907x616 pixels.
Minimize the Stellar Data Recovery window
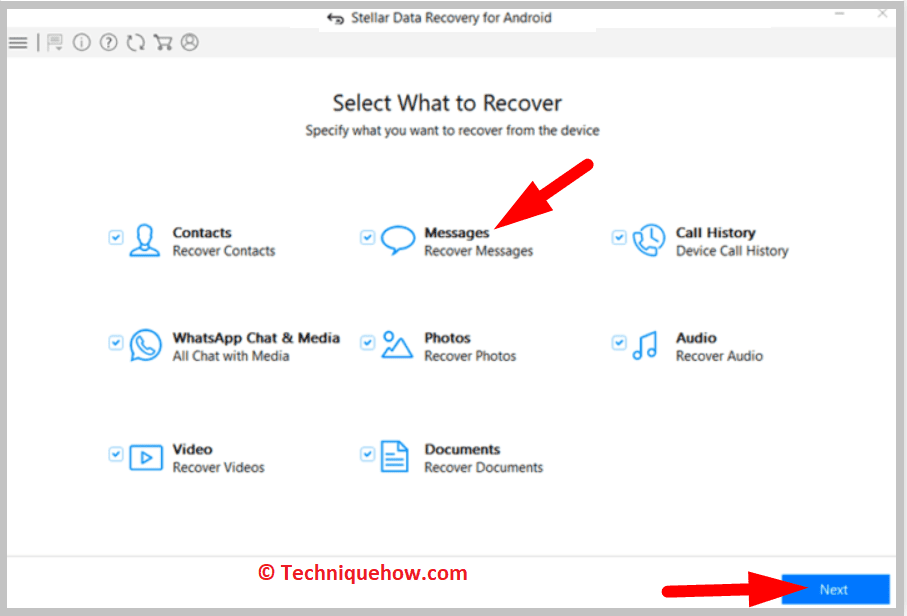[839, 13]
